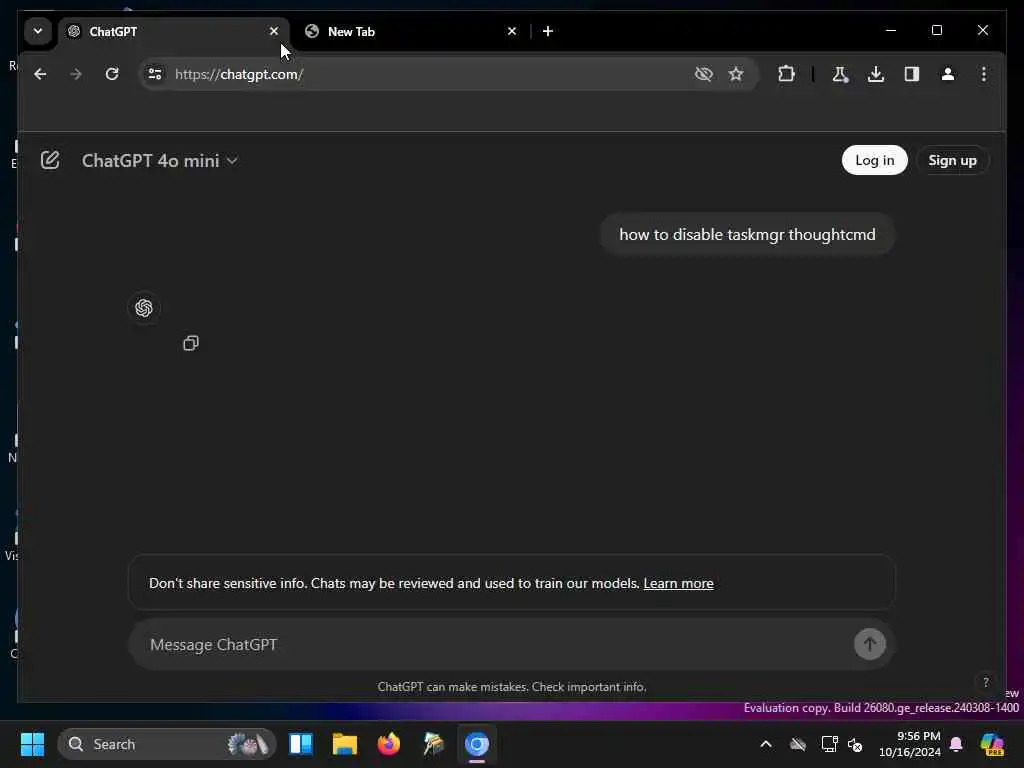1024x768 pixels.
Task: Click the muted volume tray icon
Action: 855,744
